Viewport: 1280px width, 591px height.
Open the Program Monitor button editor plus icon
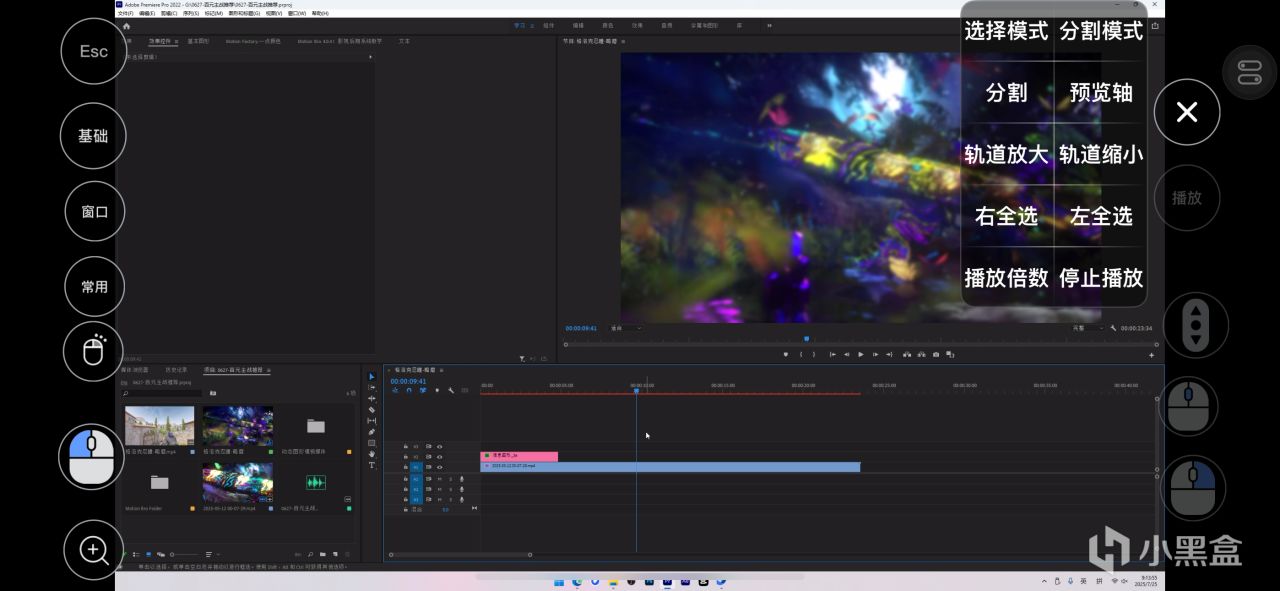point(1151,355)
